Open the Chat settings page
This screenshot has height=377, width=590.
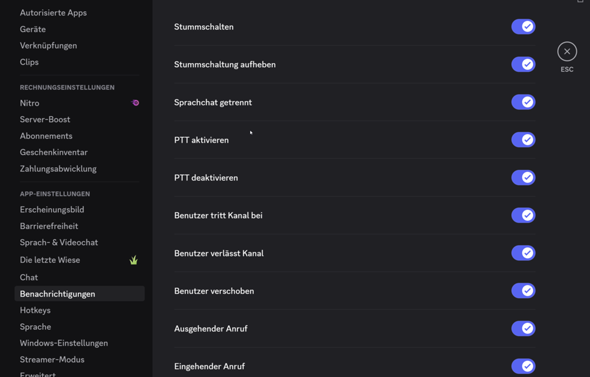tap(79, 277)
